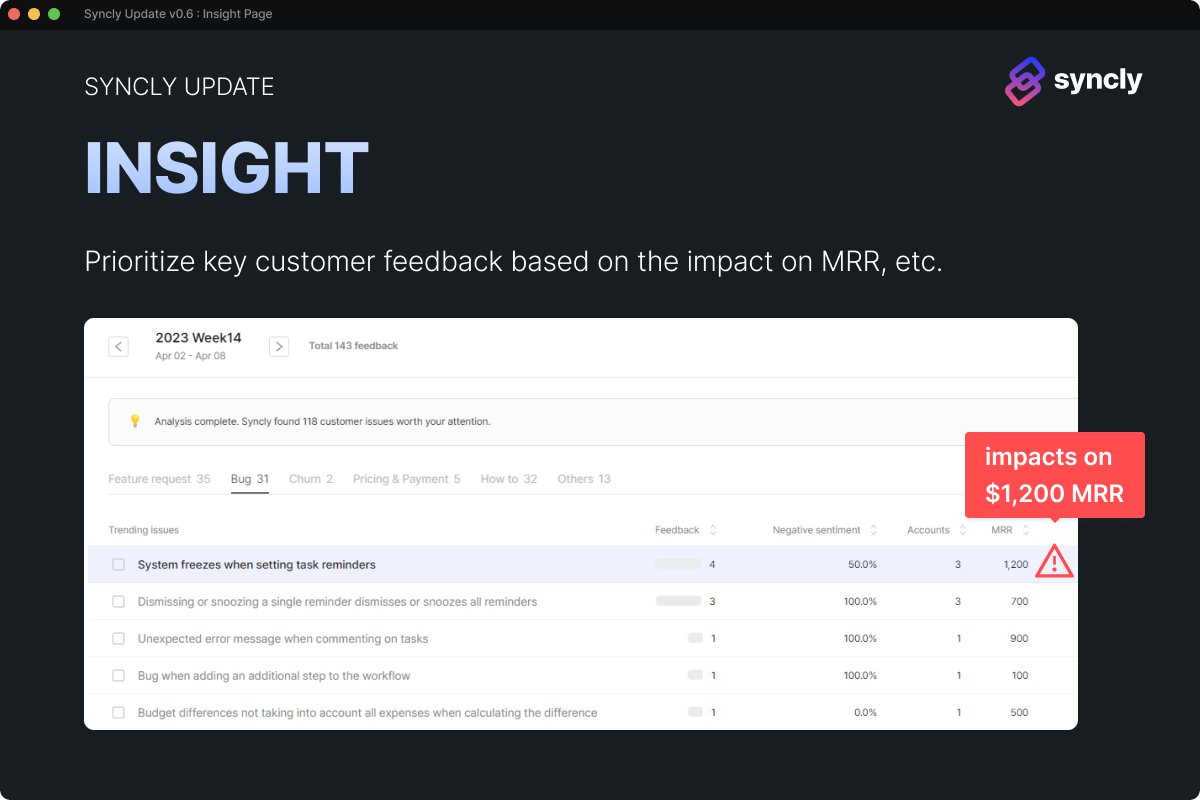Sort by MRR column arrows
This screenshot has width=1200, height=800.
tap(1026, 530)
